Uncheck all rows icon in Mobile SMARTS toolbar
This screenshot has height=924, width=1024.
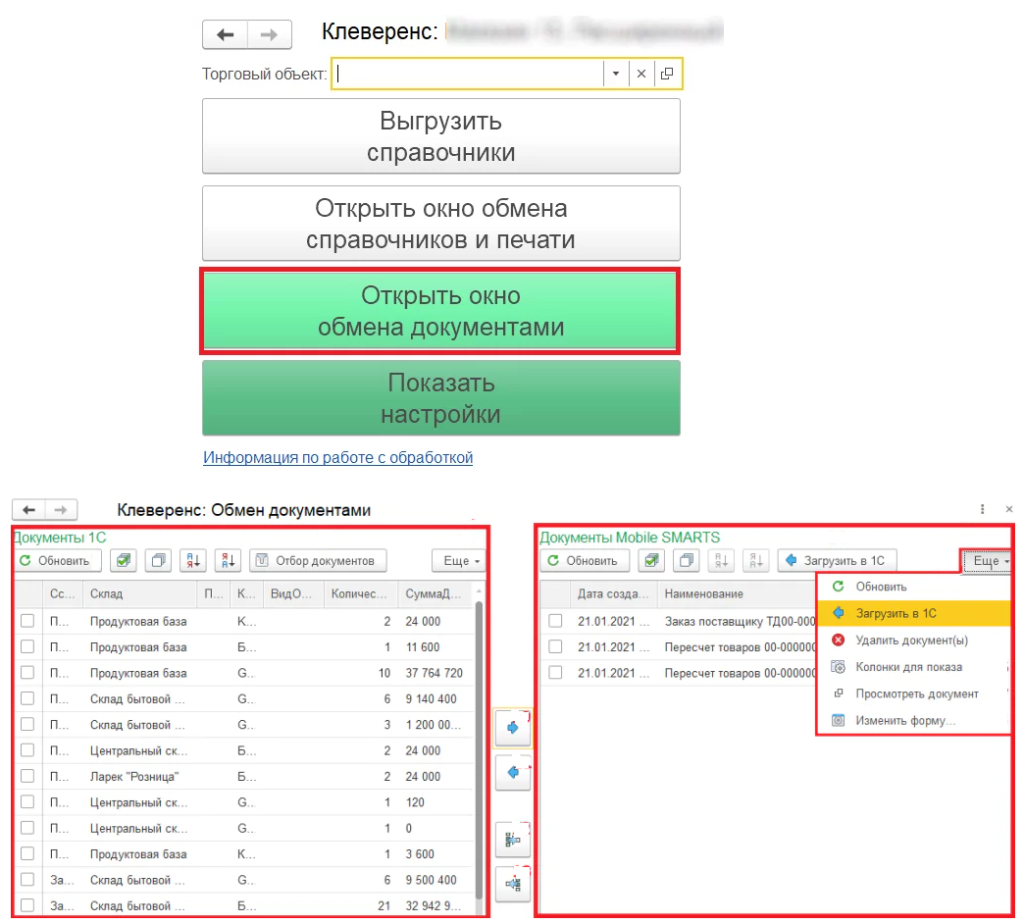[x=686, y=560]
